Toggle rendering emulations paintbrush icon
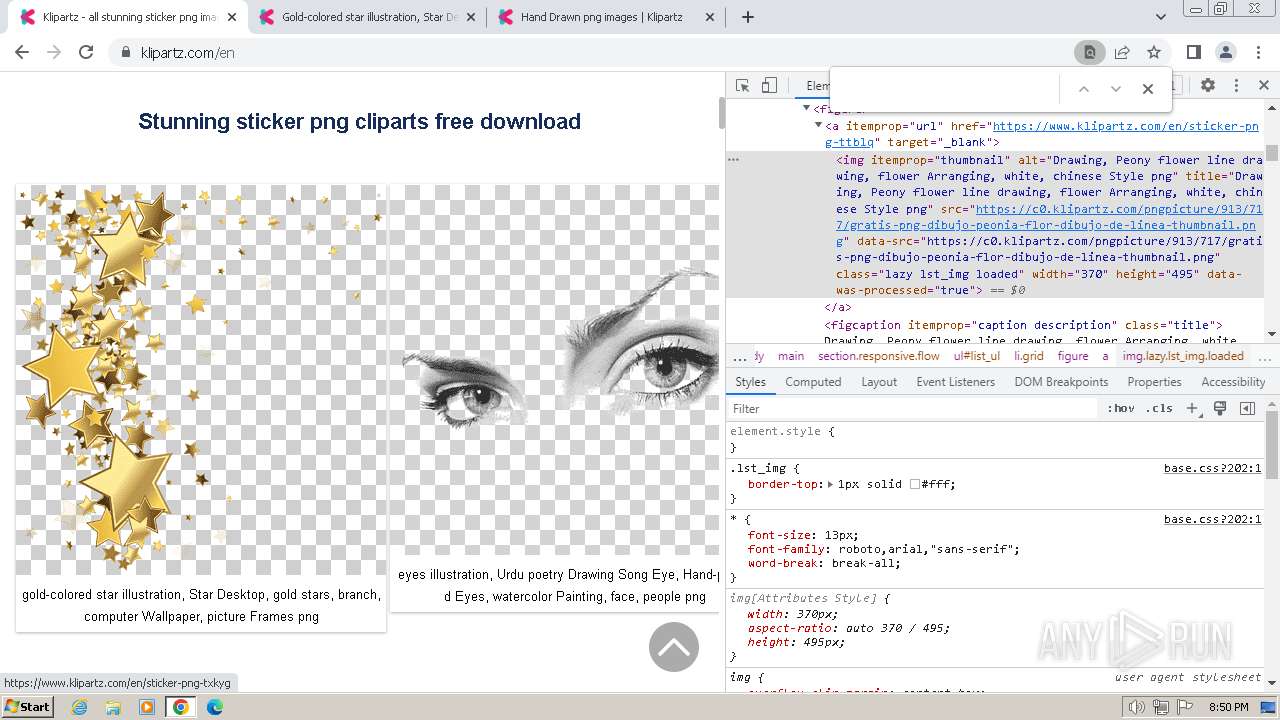Viewport: 1280px width, 720px height. point(1220,409)
